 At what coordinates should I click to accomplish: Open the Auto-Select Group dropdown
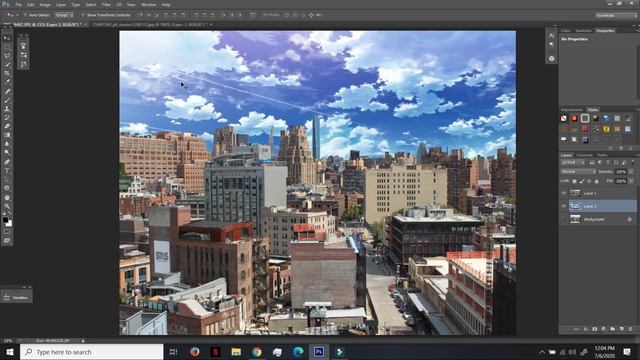coord(64,15)
